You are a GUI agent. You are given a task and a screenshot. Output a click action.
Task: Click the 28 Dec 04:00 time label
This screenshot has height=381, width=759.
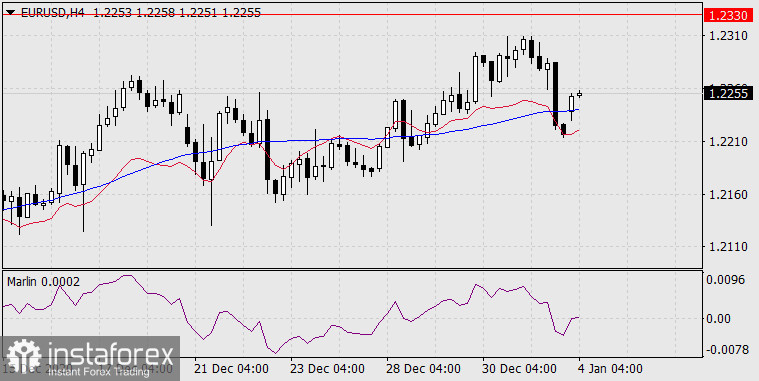click(x=424, y=369)
